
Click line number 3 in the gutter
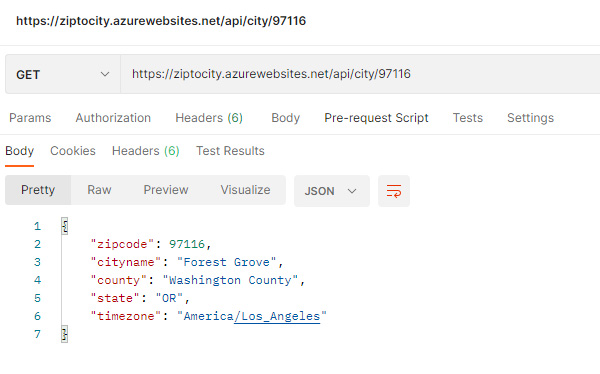click(x=37, y=262)
